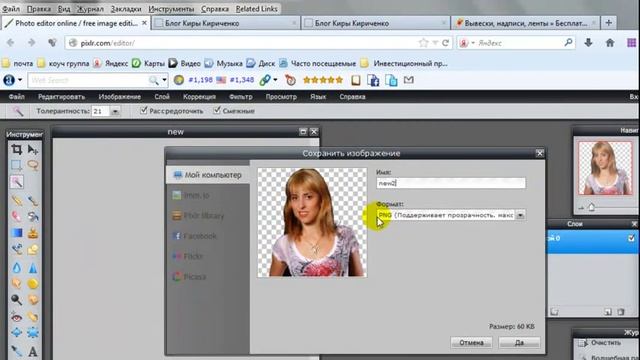Viewport: 640px width, 360px height.
Task: Open the Изображение menu
Action: pos(120,97)
